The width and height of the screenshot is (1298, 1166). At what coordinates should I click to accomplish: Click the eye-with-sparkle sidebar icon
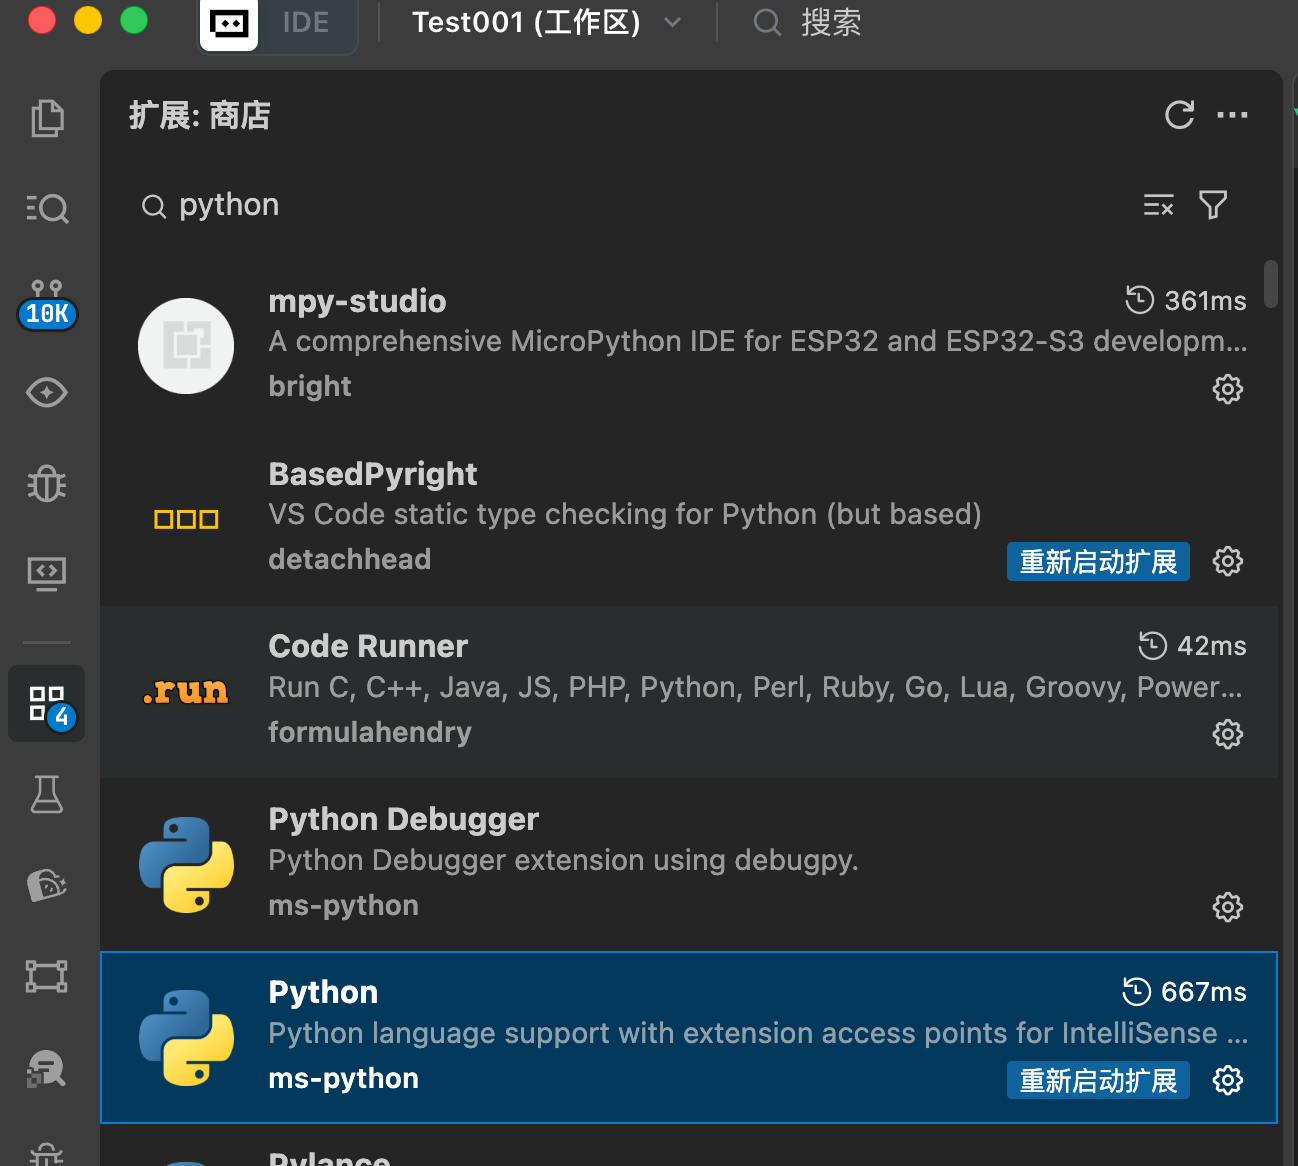point(47,392)
